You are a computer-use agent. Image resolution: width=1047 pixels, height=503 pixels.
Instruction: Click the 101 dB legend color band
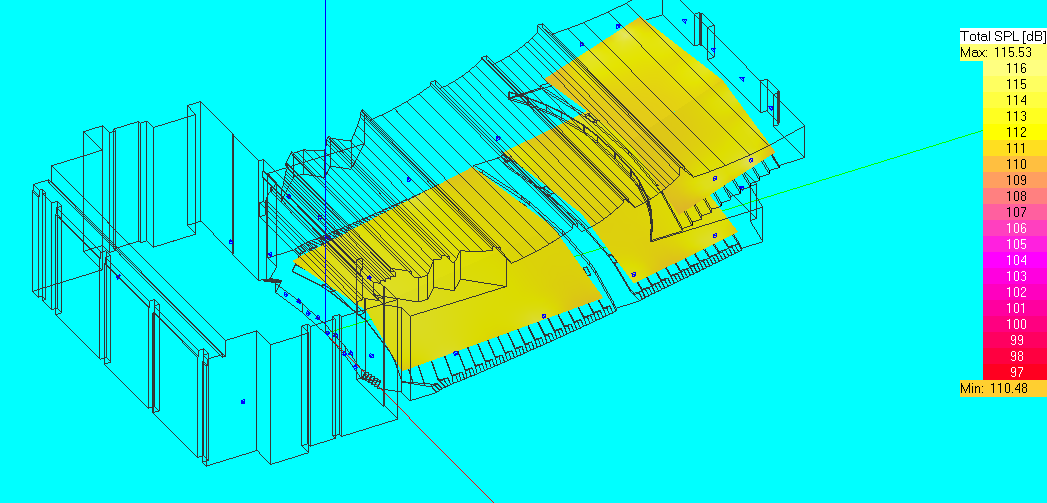pos(1015,309)
